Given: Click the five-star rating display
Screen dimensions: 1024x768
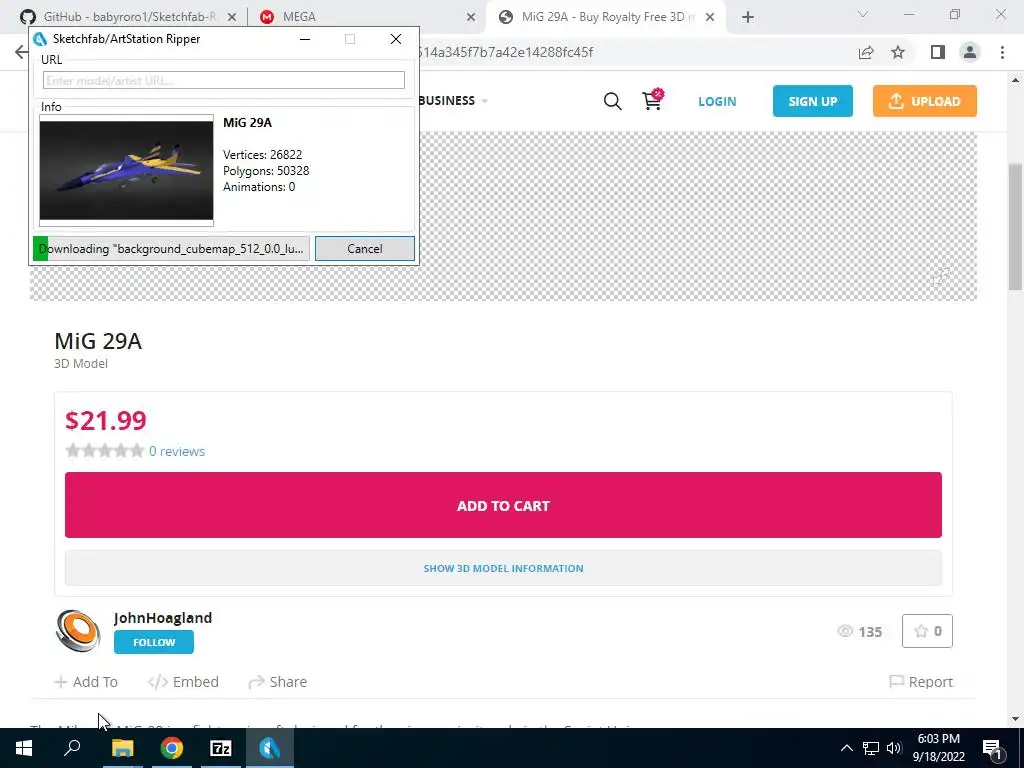Looking at the screenshot, I should 104,451.
